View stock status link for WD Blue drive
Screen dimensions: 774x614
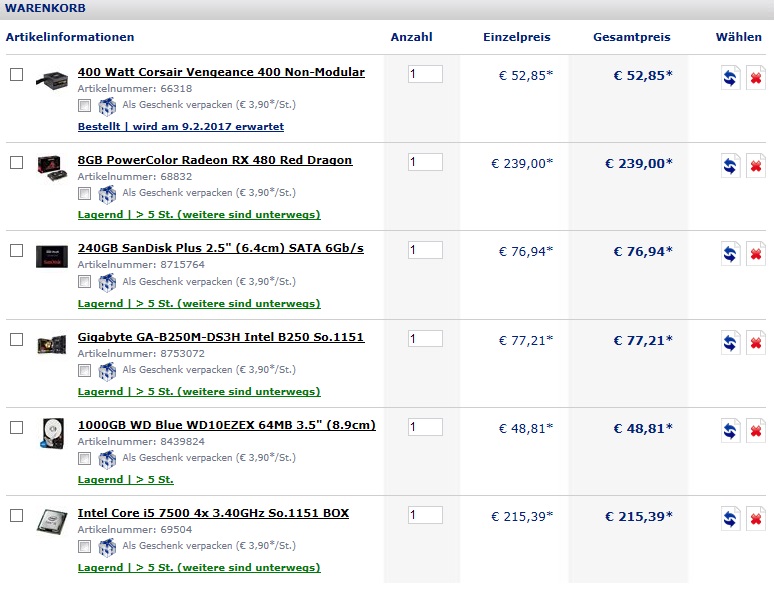pos(125,479)
